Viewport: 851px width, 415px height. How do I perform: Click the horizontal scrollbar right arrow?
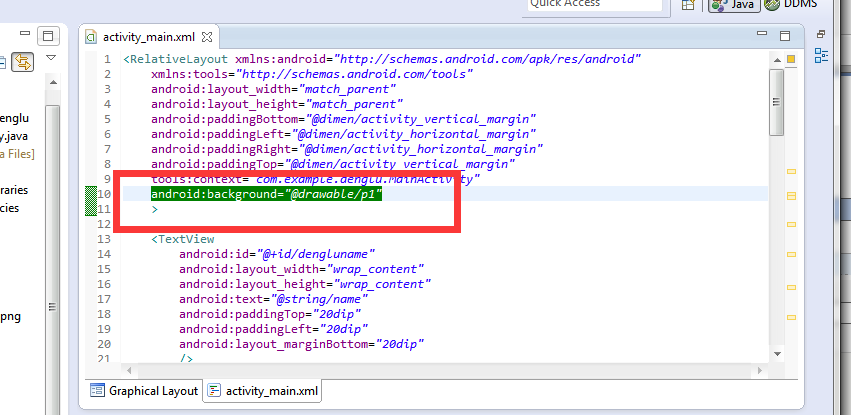coord(760,371)
